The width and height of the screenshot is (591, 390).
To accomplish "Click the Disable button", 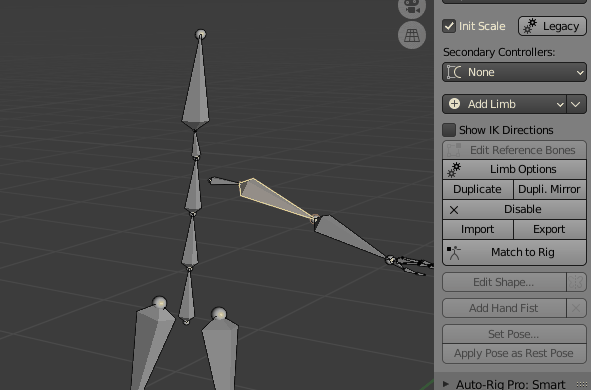I will tap(514, 209).
